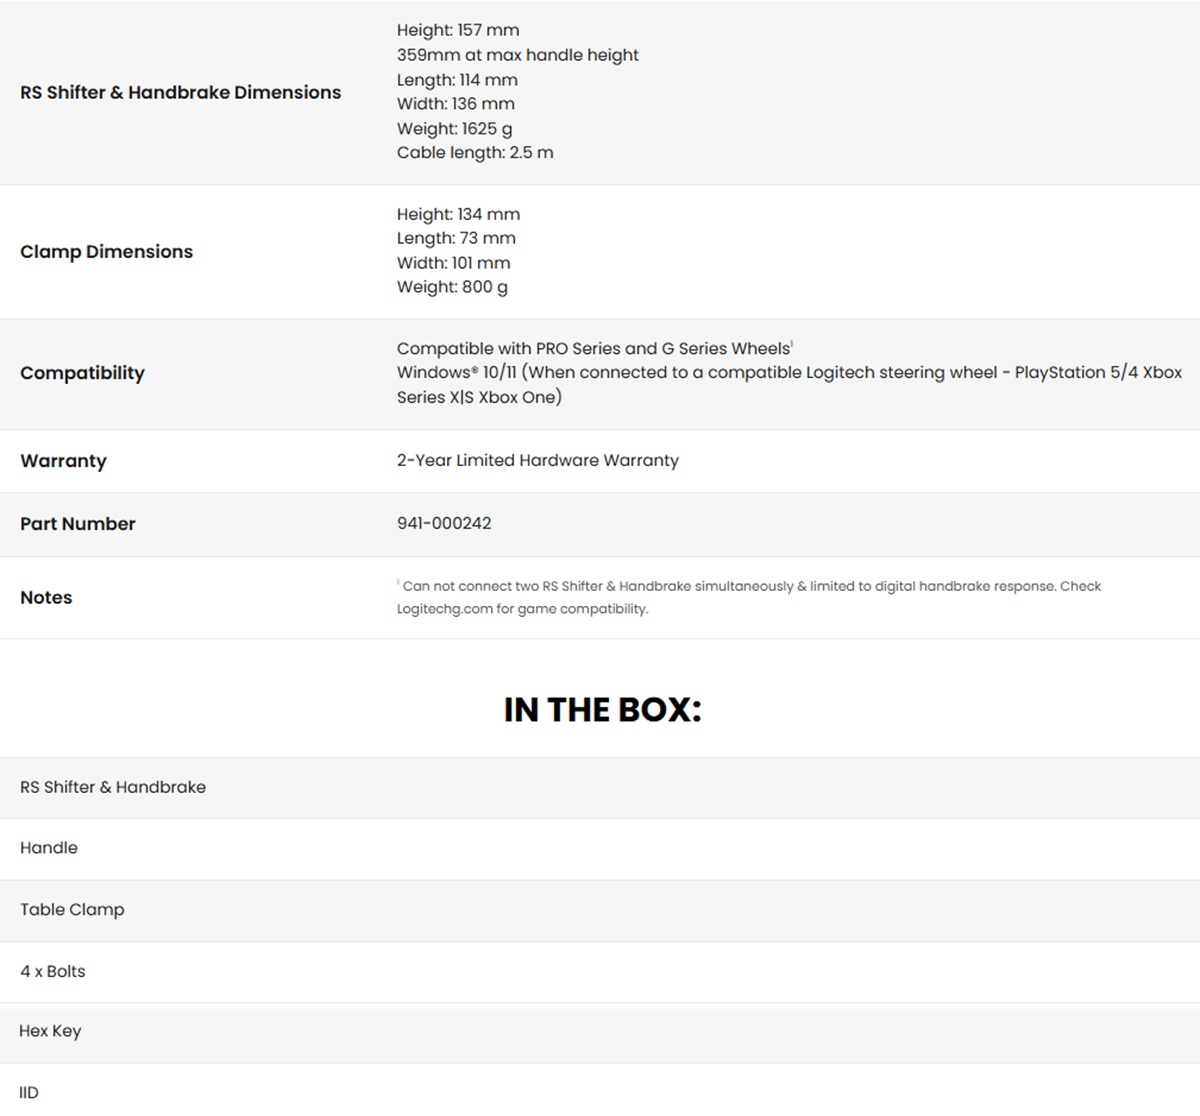Click the Weight: 1625 g specification
1200x1116 pixels.
(x=454, y=128)
